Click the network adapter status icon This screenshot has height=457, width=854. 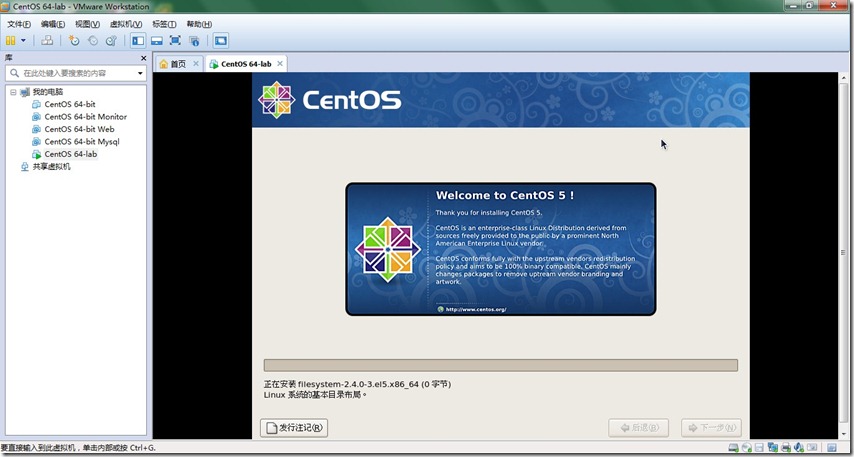(x=773, y=448)
